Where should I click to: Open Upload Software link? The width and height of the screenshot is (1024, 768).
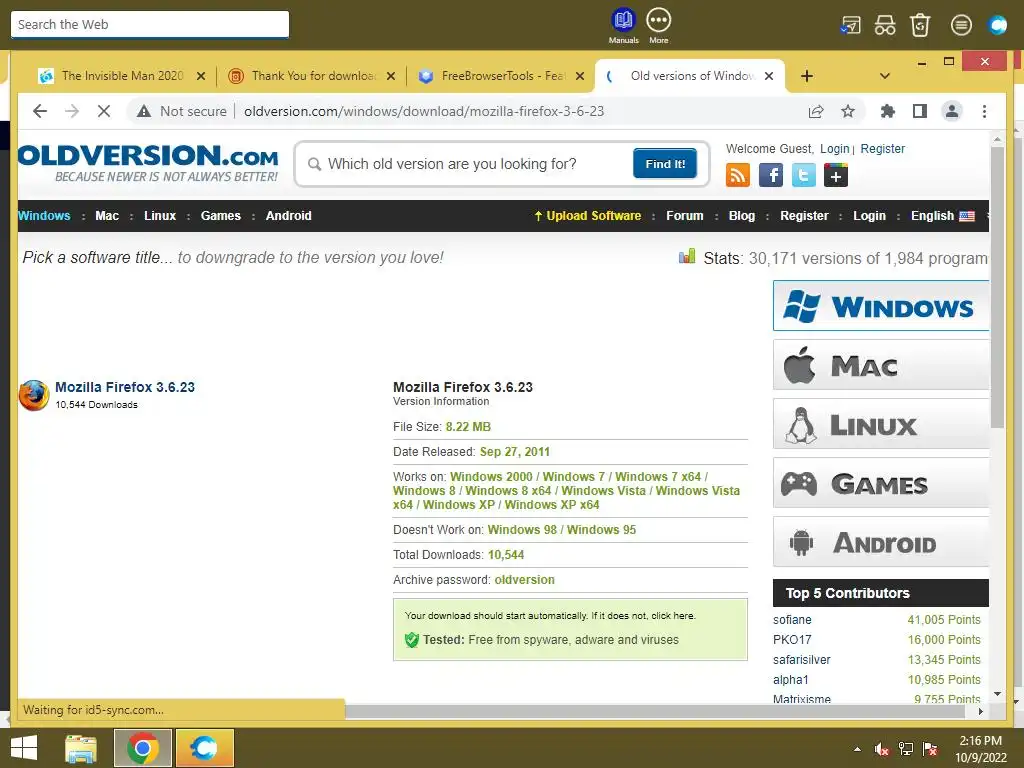tap(588, 216)
